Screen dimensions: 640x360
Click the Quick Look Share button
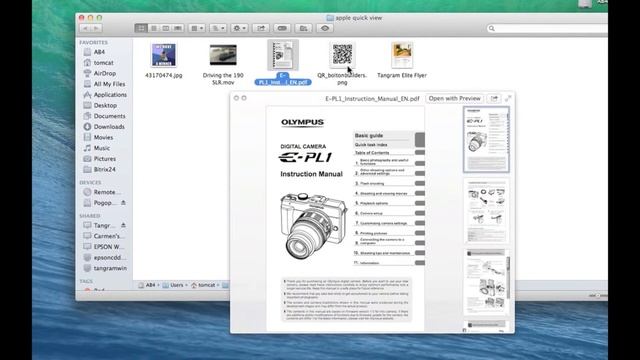tap(494, 98)
